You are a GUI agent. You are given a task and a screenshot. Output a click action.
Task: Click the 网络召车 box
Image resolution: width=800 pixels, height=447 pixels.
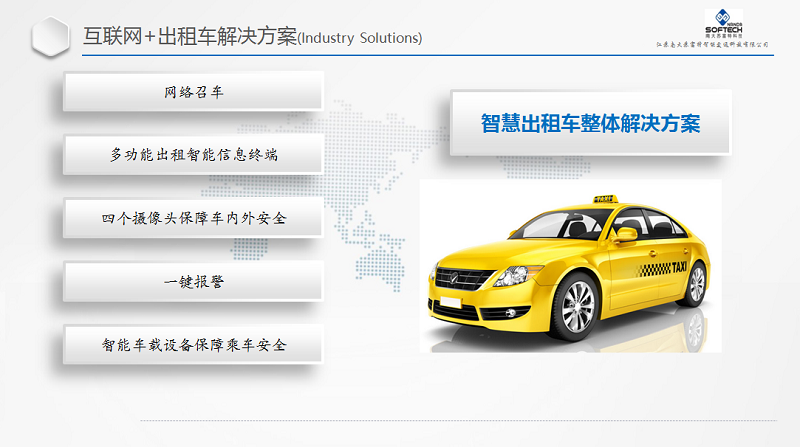coord(193,91)
